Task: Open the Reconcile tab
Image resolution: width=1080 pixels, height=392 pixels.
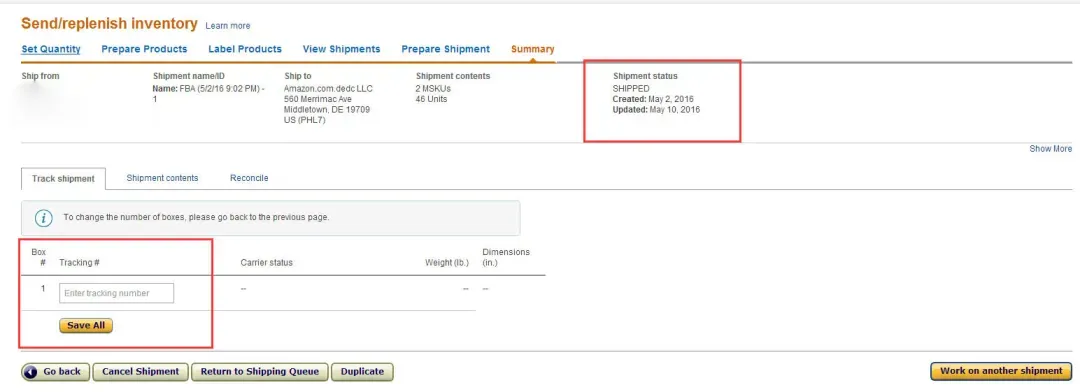Action: point(249,178)
